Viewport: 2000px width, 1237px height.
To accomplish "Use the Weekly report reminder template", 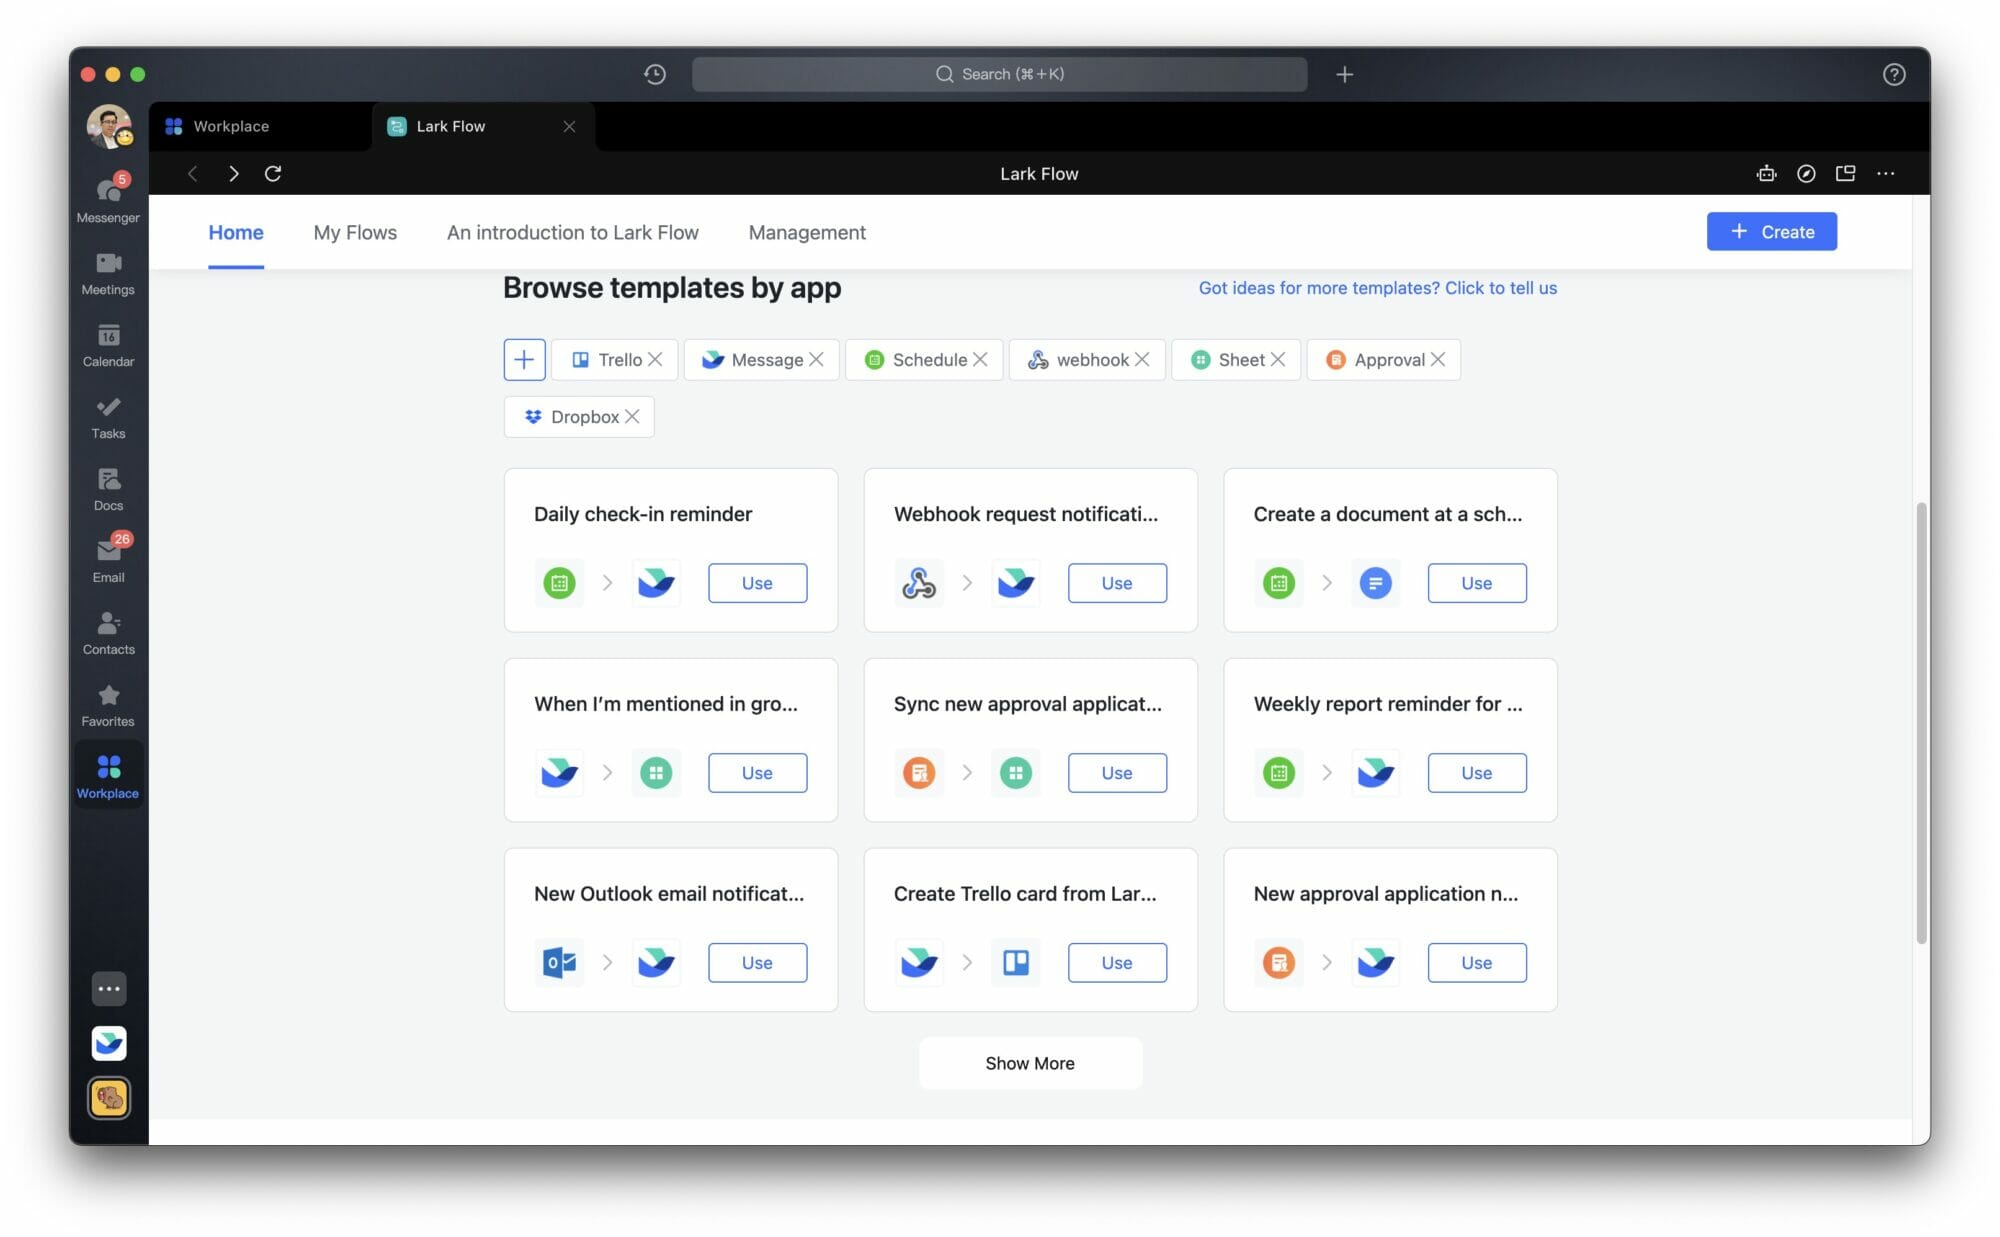I will point(1476,773).
